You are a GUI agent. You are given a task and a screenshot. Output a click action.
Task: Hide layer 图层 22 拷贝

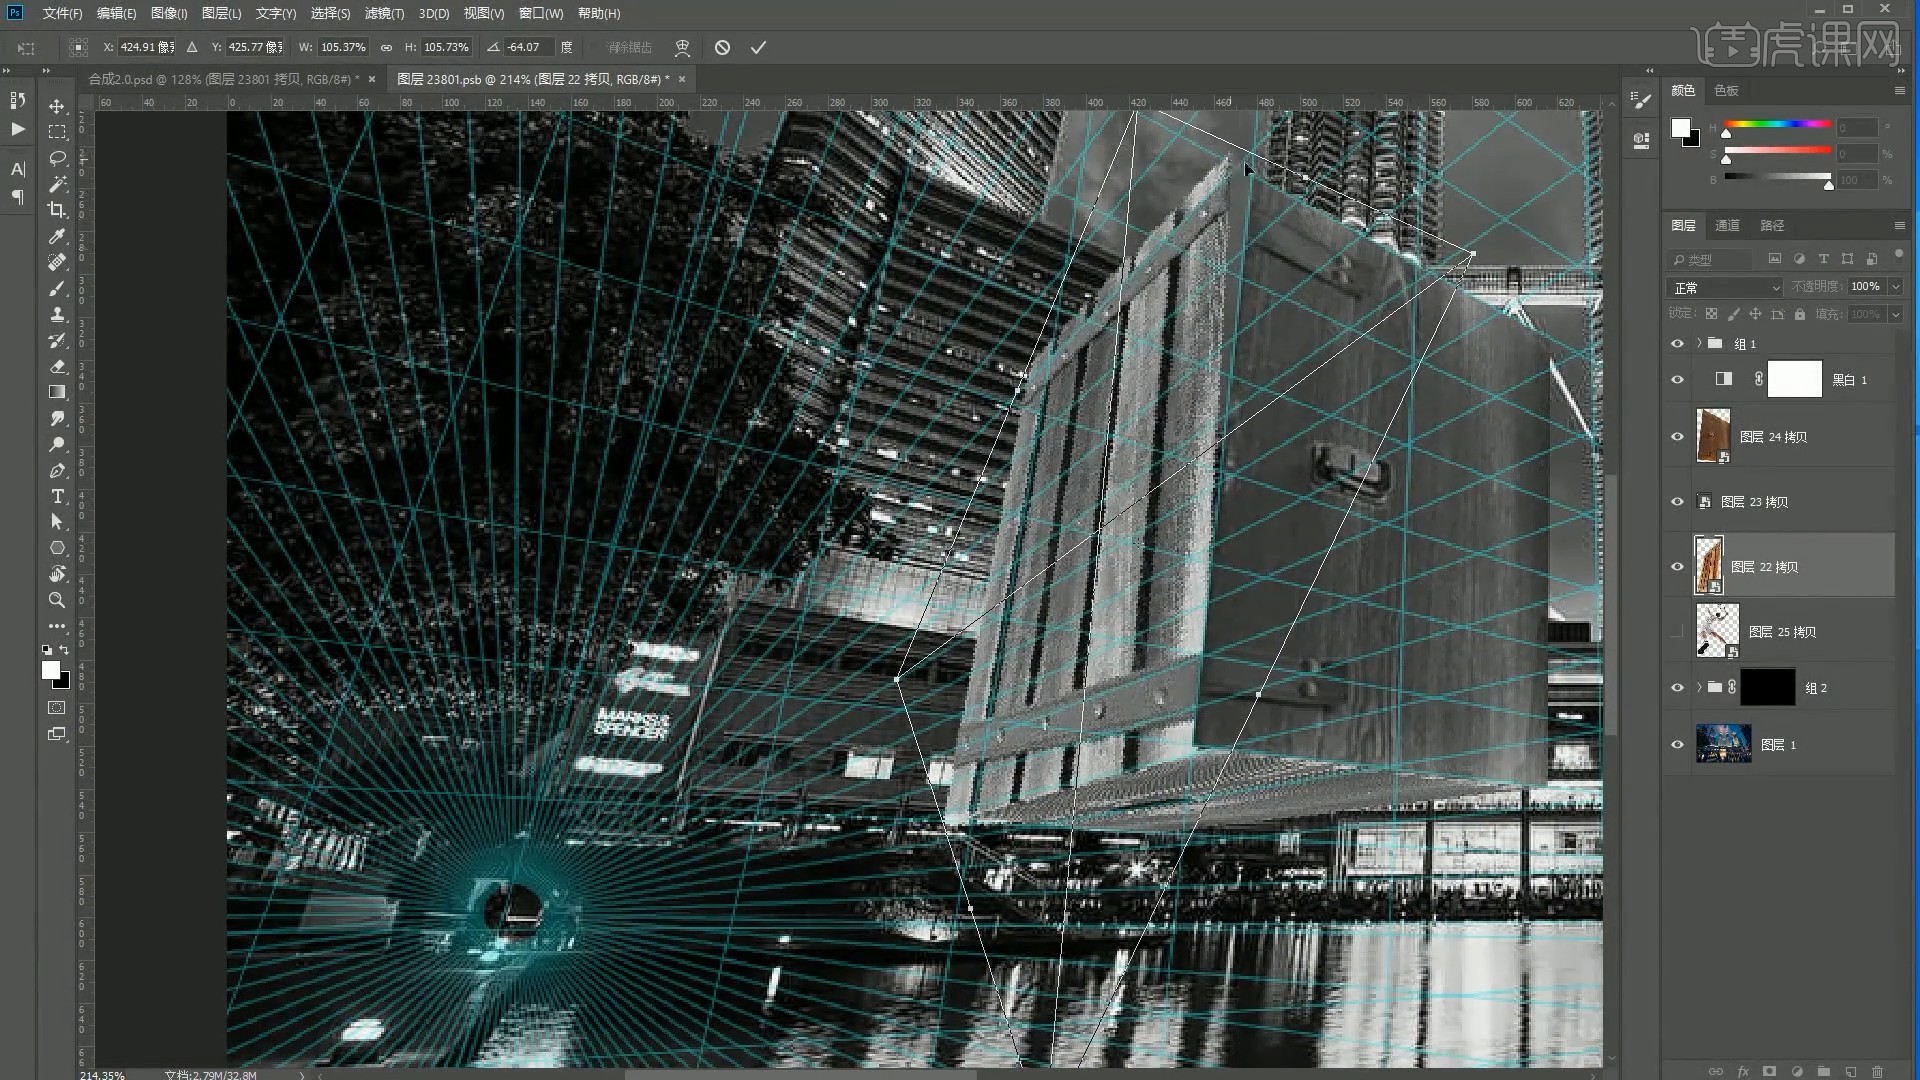coord(1677,566)
